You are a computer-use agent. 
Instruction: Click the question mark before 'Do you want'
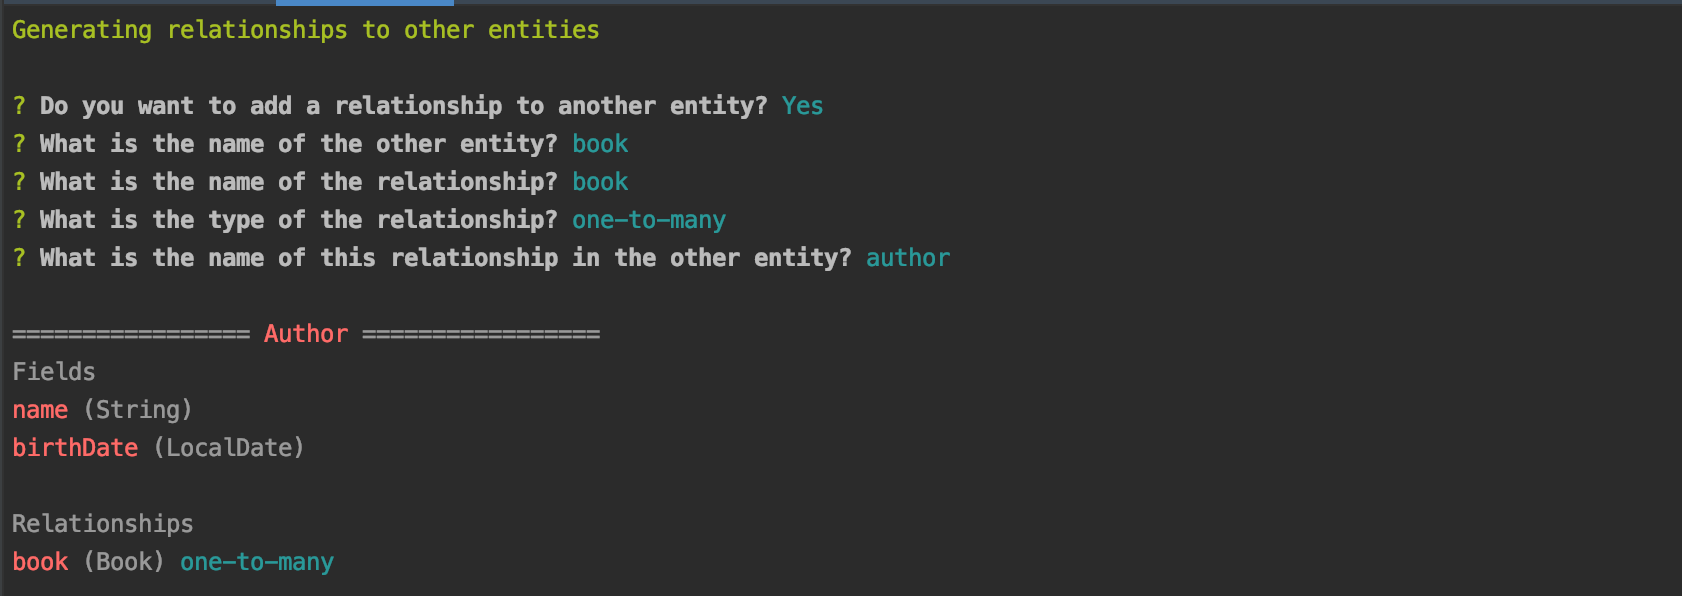(x=19, y=106)
